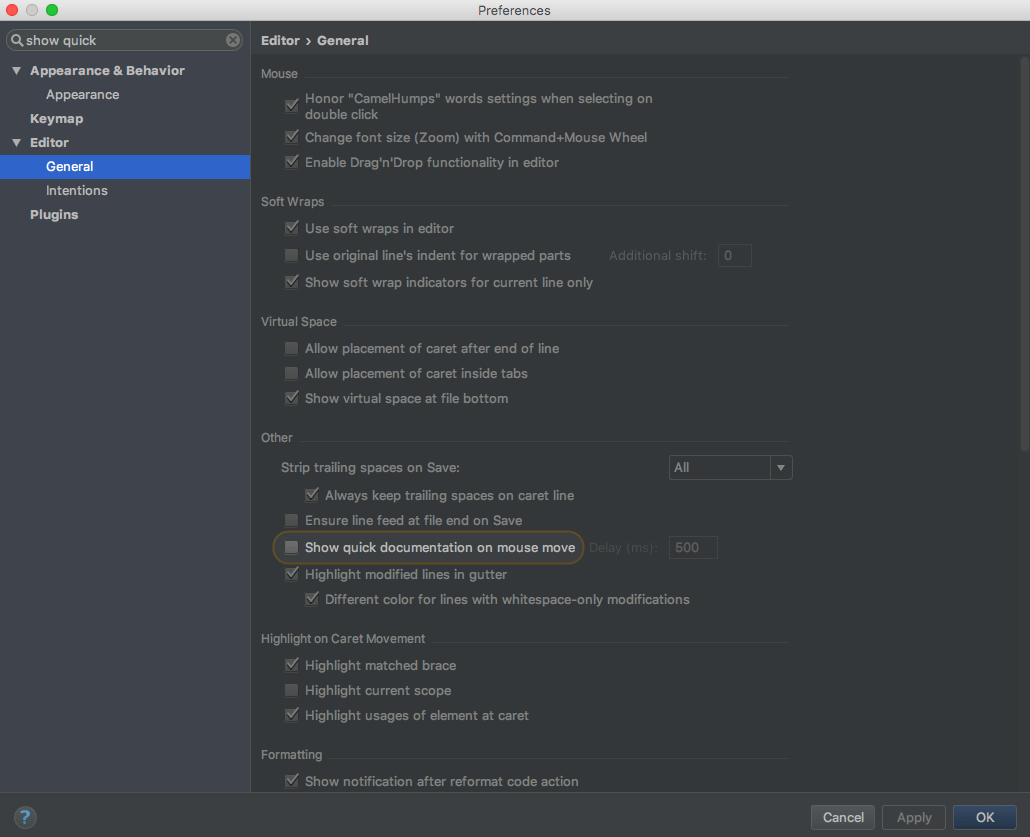Click the help question mark icon
The height and width of the screenshot is (837, 1030).
25,817
